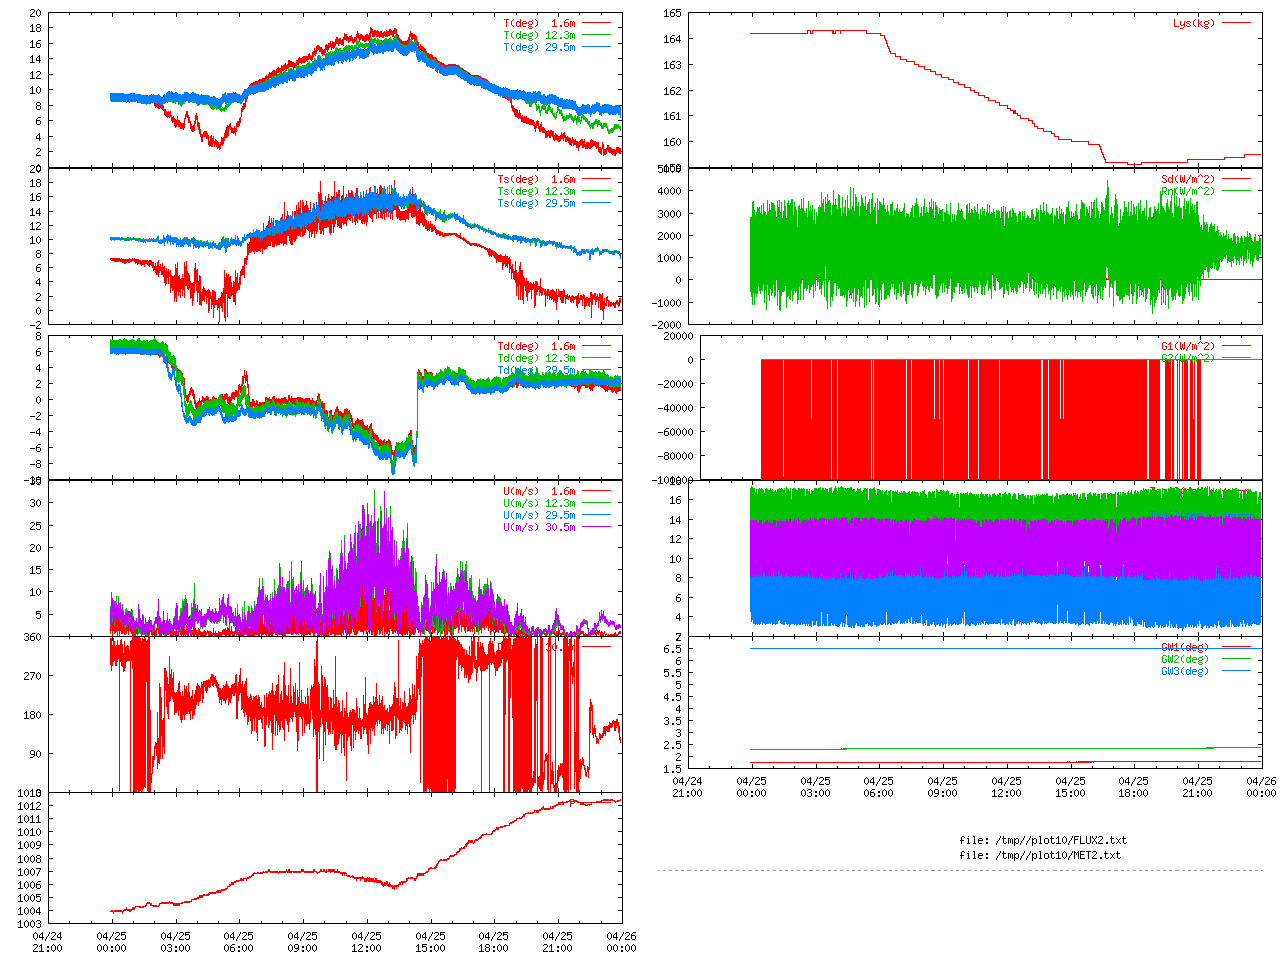Click the red T(deg) 1.6m legend line

click(x=596, y=23)
